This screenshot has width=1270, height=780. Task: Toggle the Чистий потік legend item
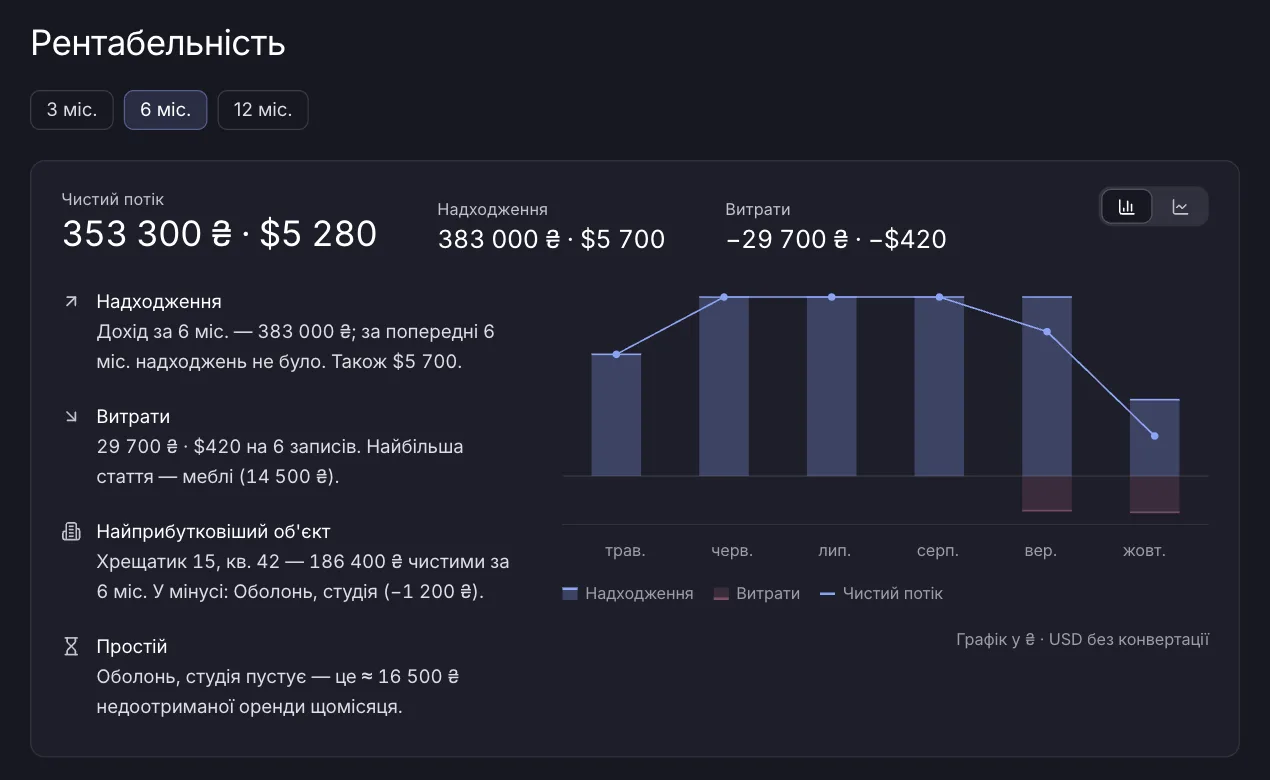881,593
